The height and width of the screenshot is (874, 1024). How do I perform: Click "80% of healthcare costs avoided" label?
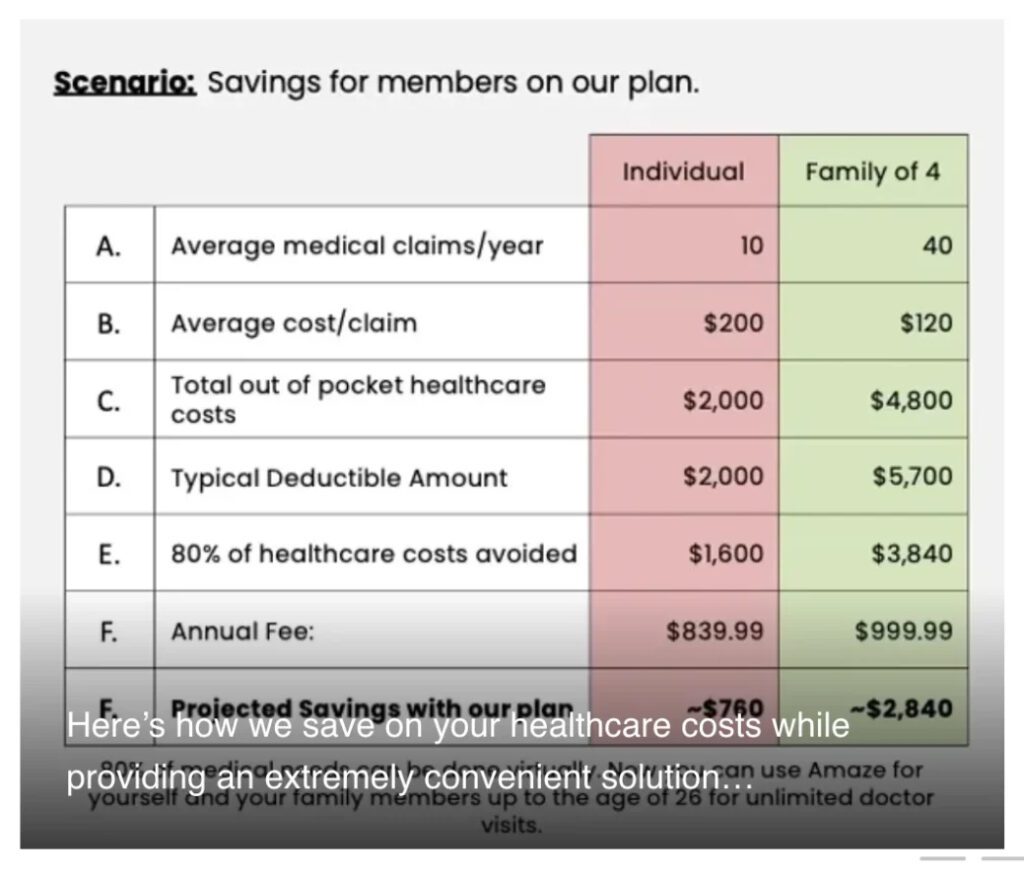point(374,553)
